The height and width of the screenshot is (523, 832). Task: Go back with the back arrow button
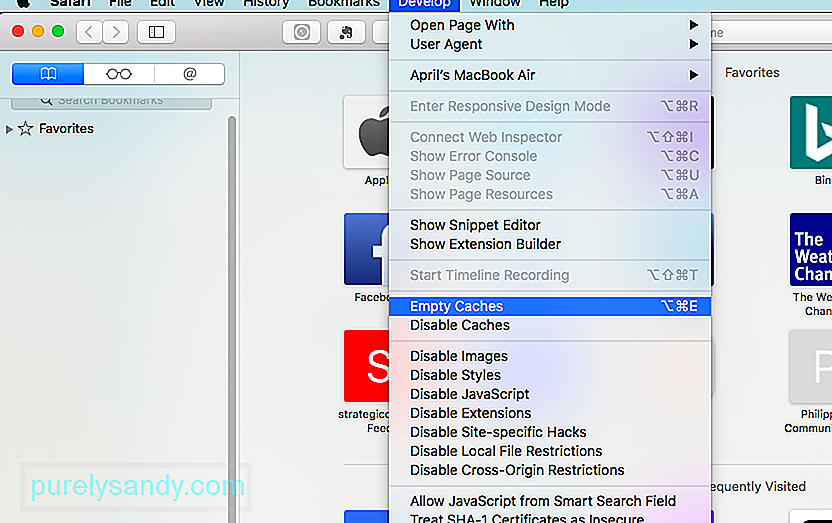click(x=89, y=32)
